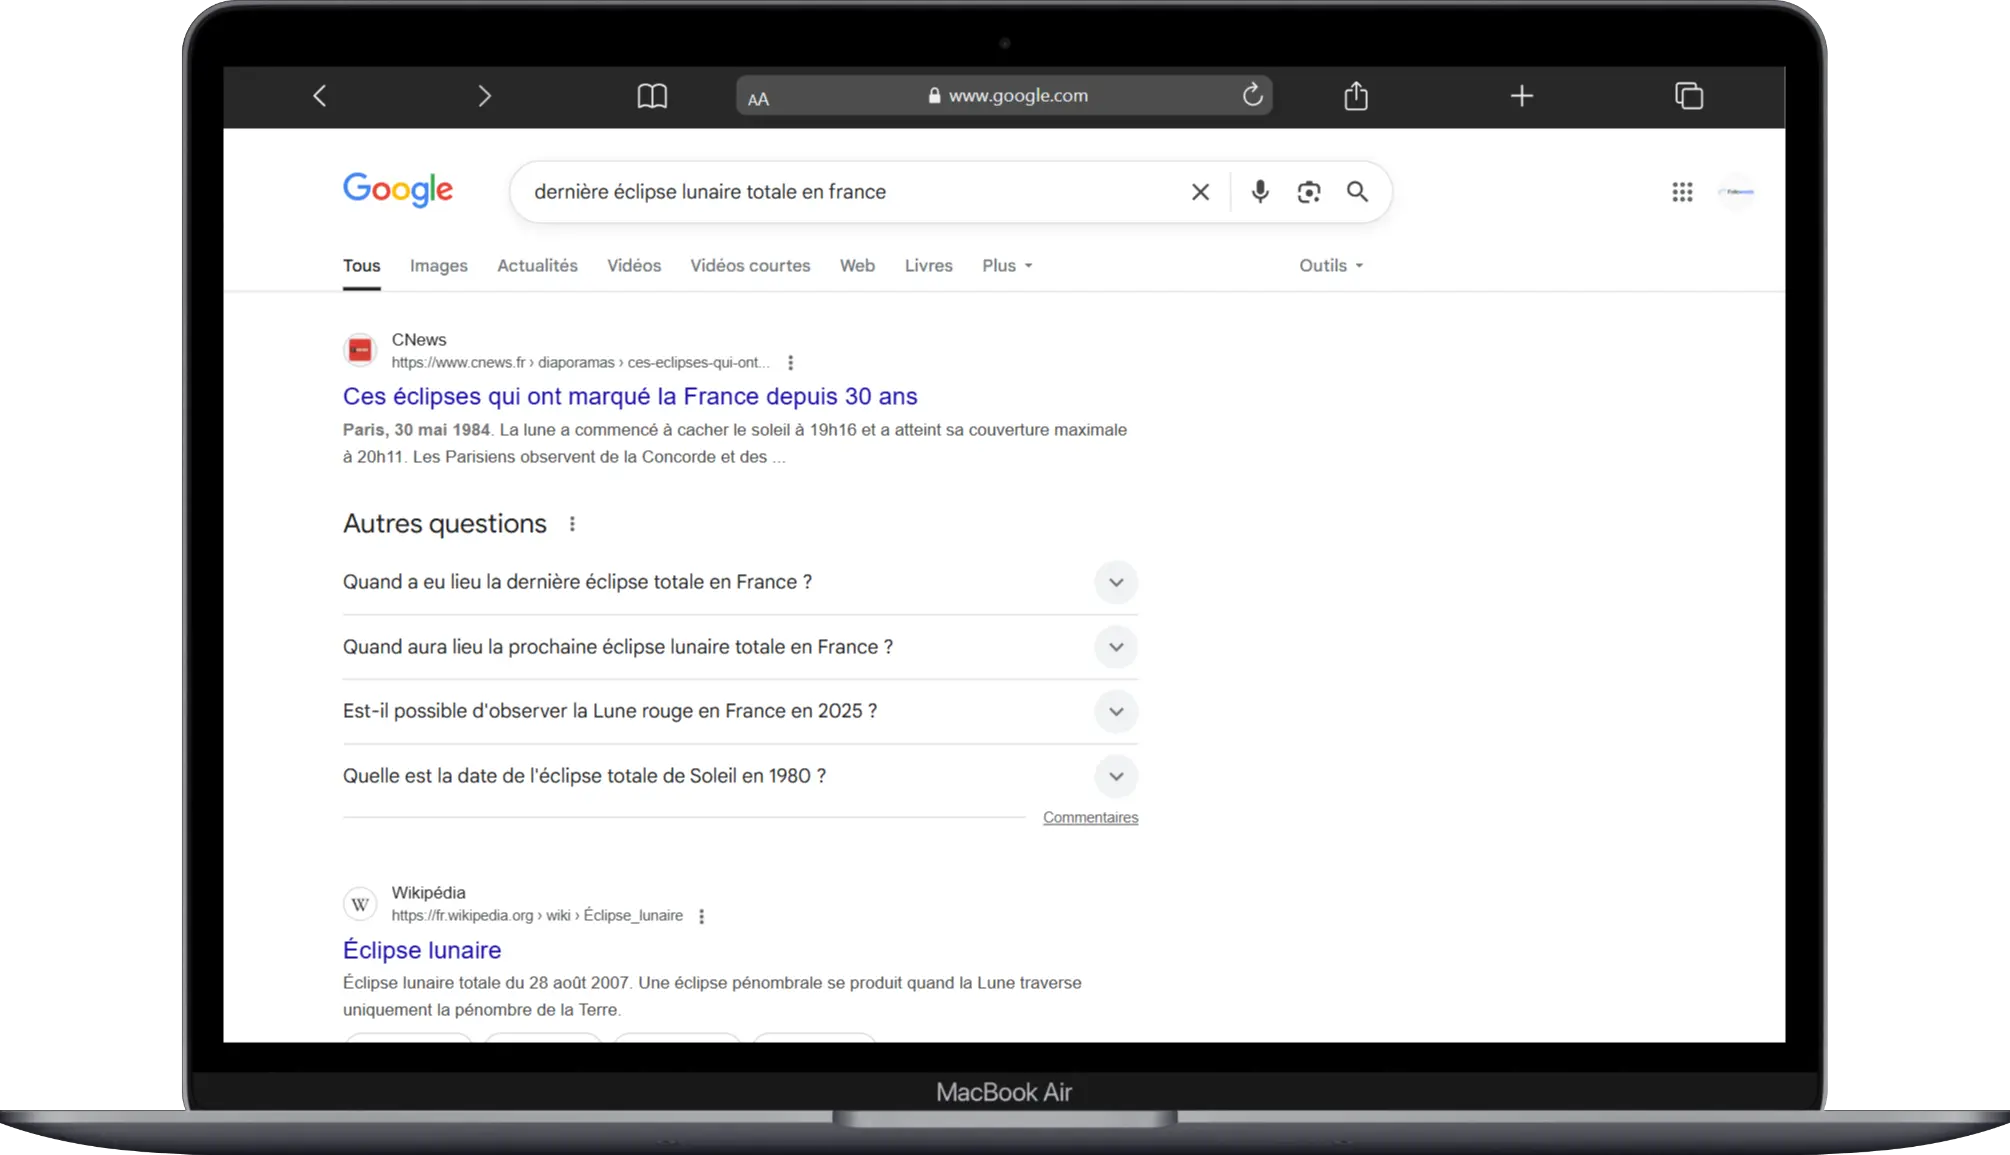The height and width of the screenshot is (1155, 2010).
Task: Expand 'Est-il possible d'observer la Lune rouge' question
Action: (740, 711)
